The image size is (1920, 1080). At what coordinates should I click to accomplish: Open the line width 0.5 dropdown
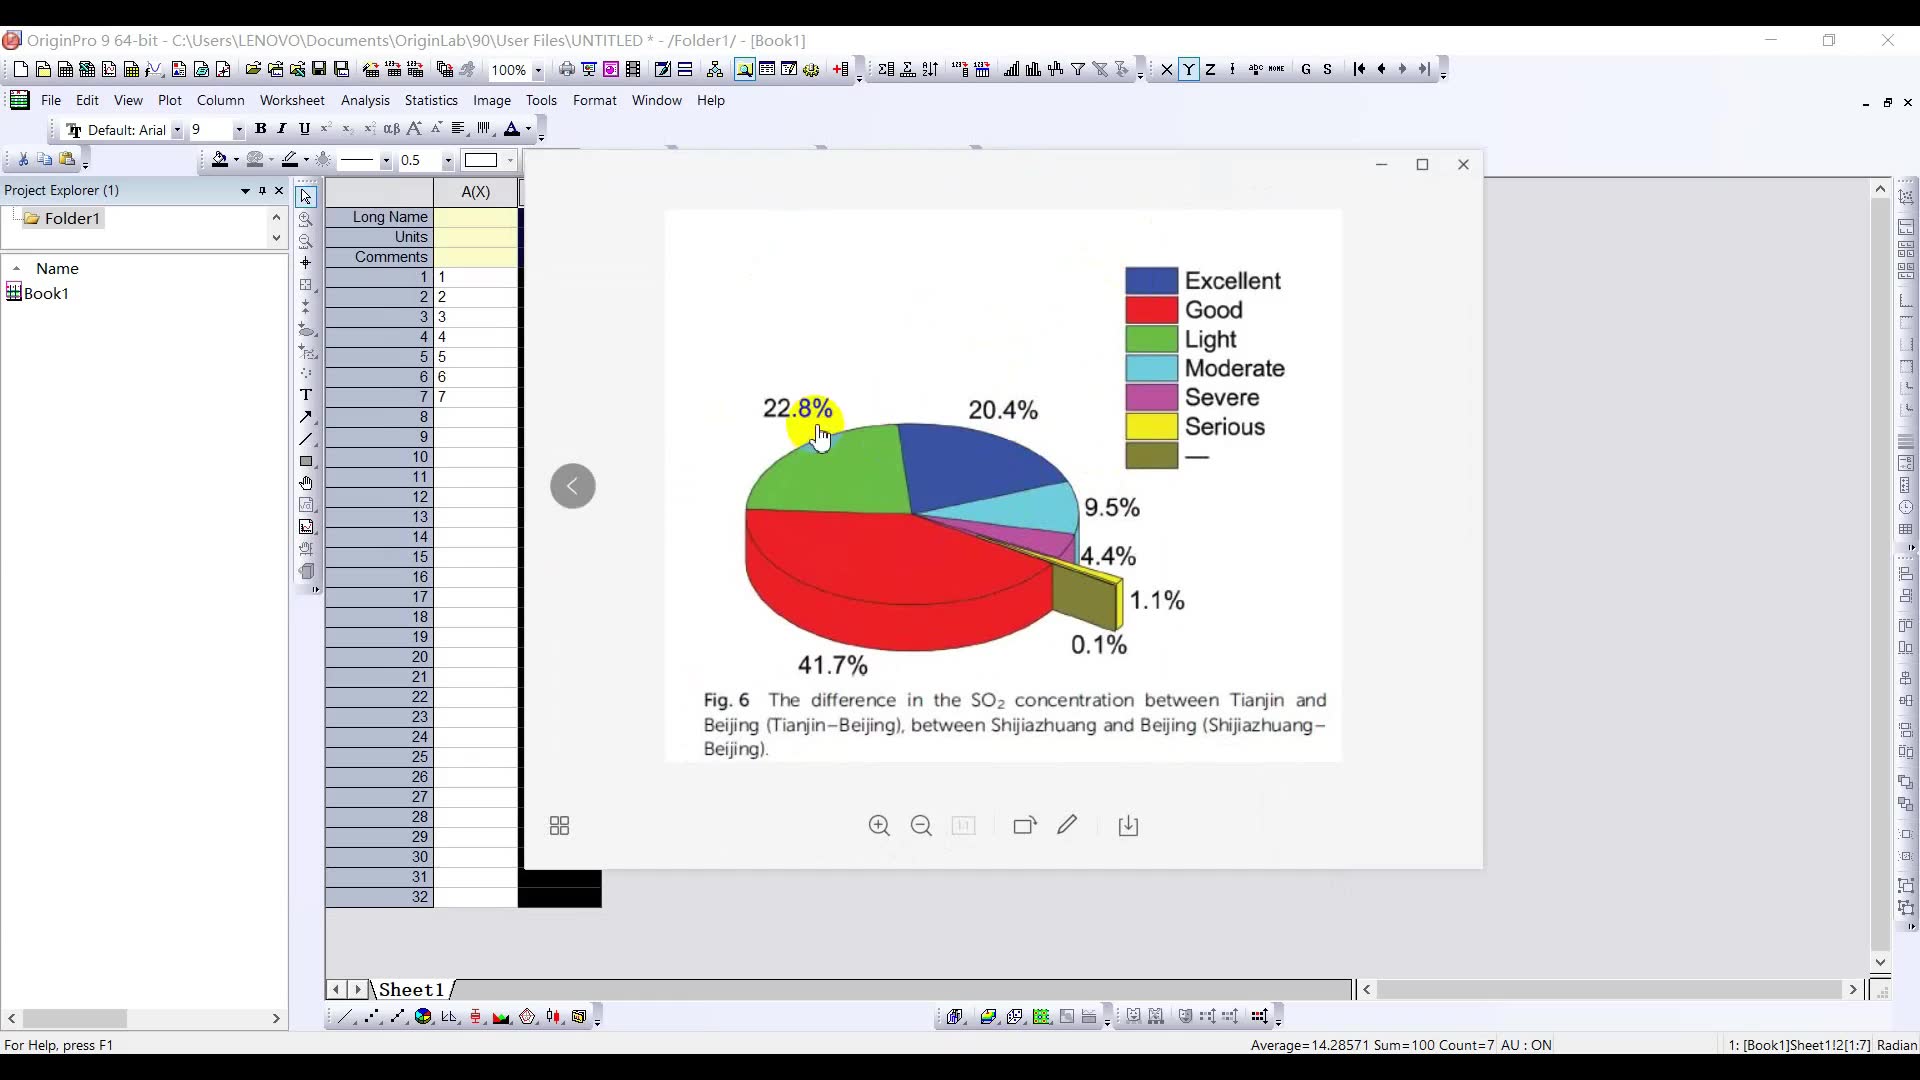pyautogui.click(x=447, y=161)
